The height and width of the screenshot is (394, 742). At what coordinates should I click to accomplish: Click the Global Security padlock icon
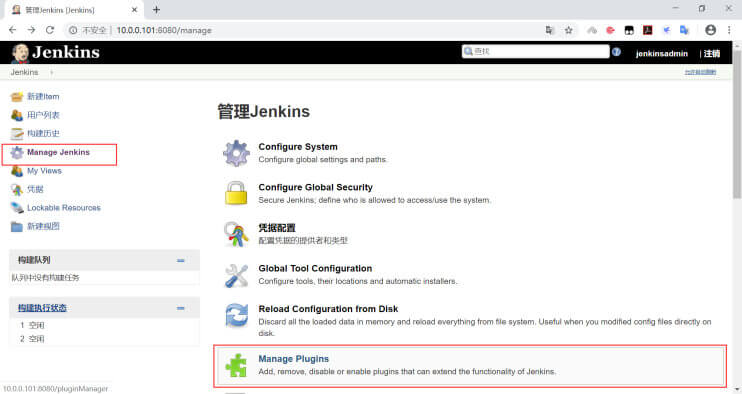tap(236, 193)
